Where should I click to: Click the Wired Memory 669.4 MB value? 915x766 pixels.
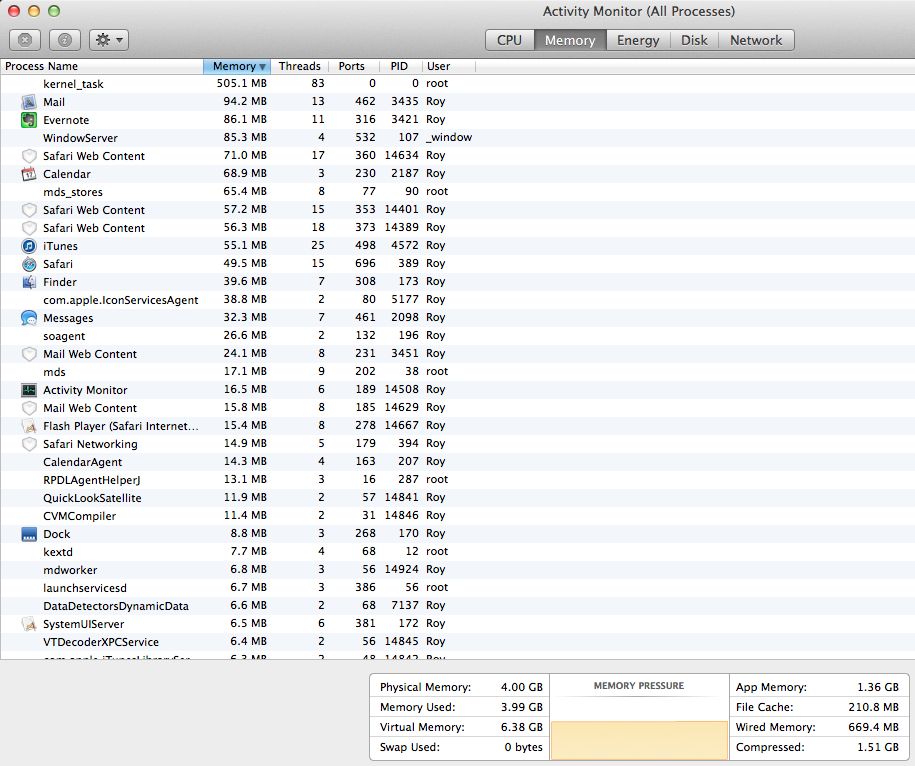point(873,727)
